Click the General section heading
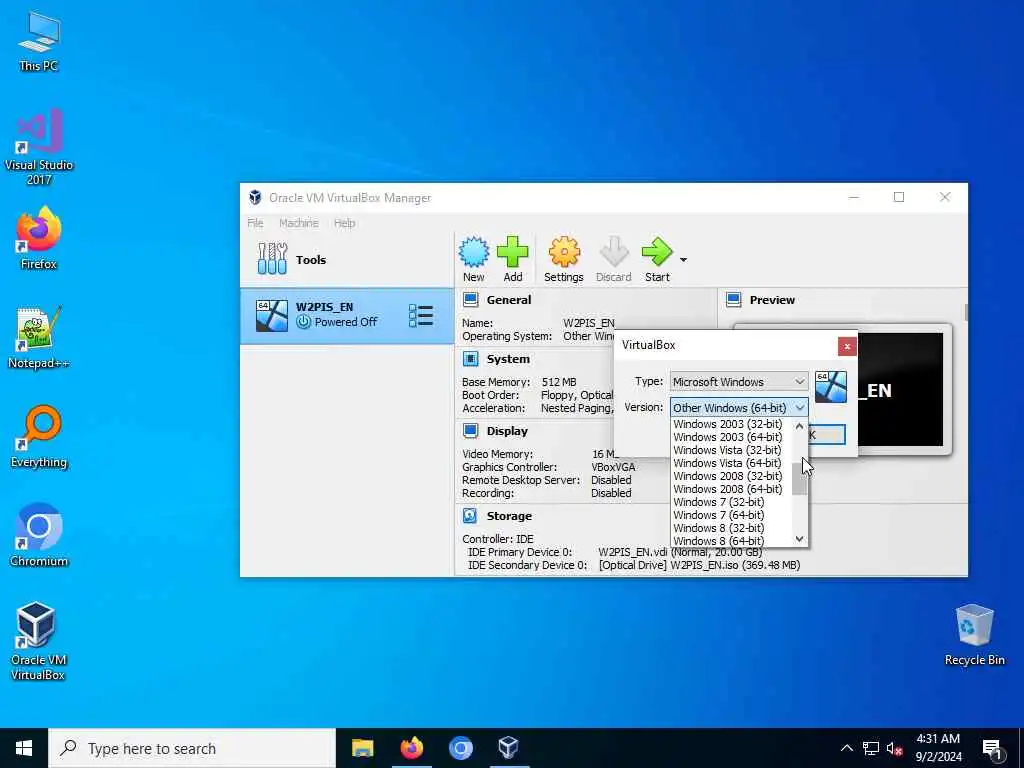This screenshot has width=1024, height=768. pos(509,300)
